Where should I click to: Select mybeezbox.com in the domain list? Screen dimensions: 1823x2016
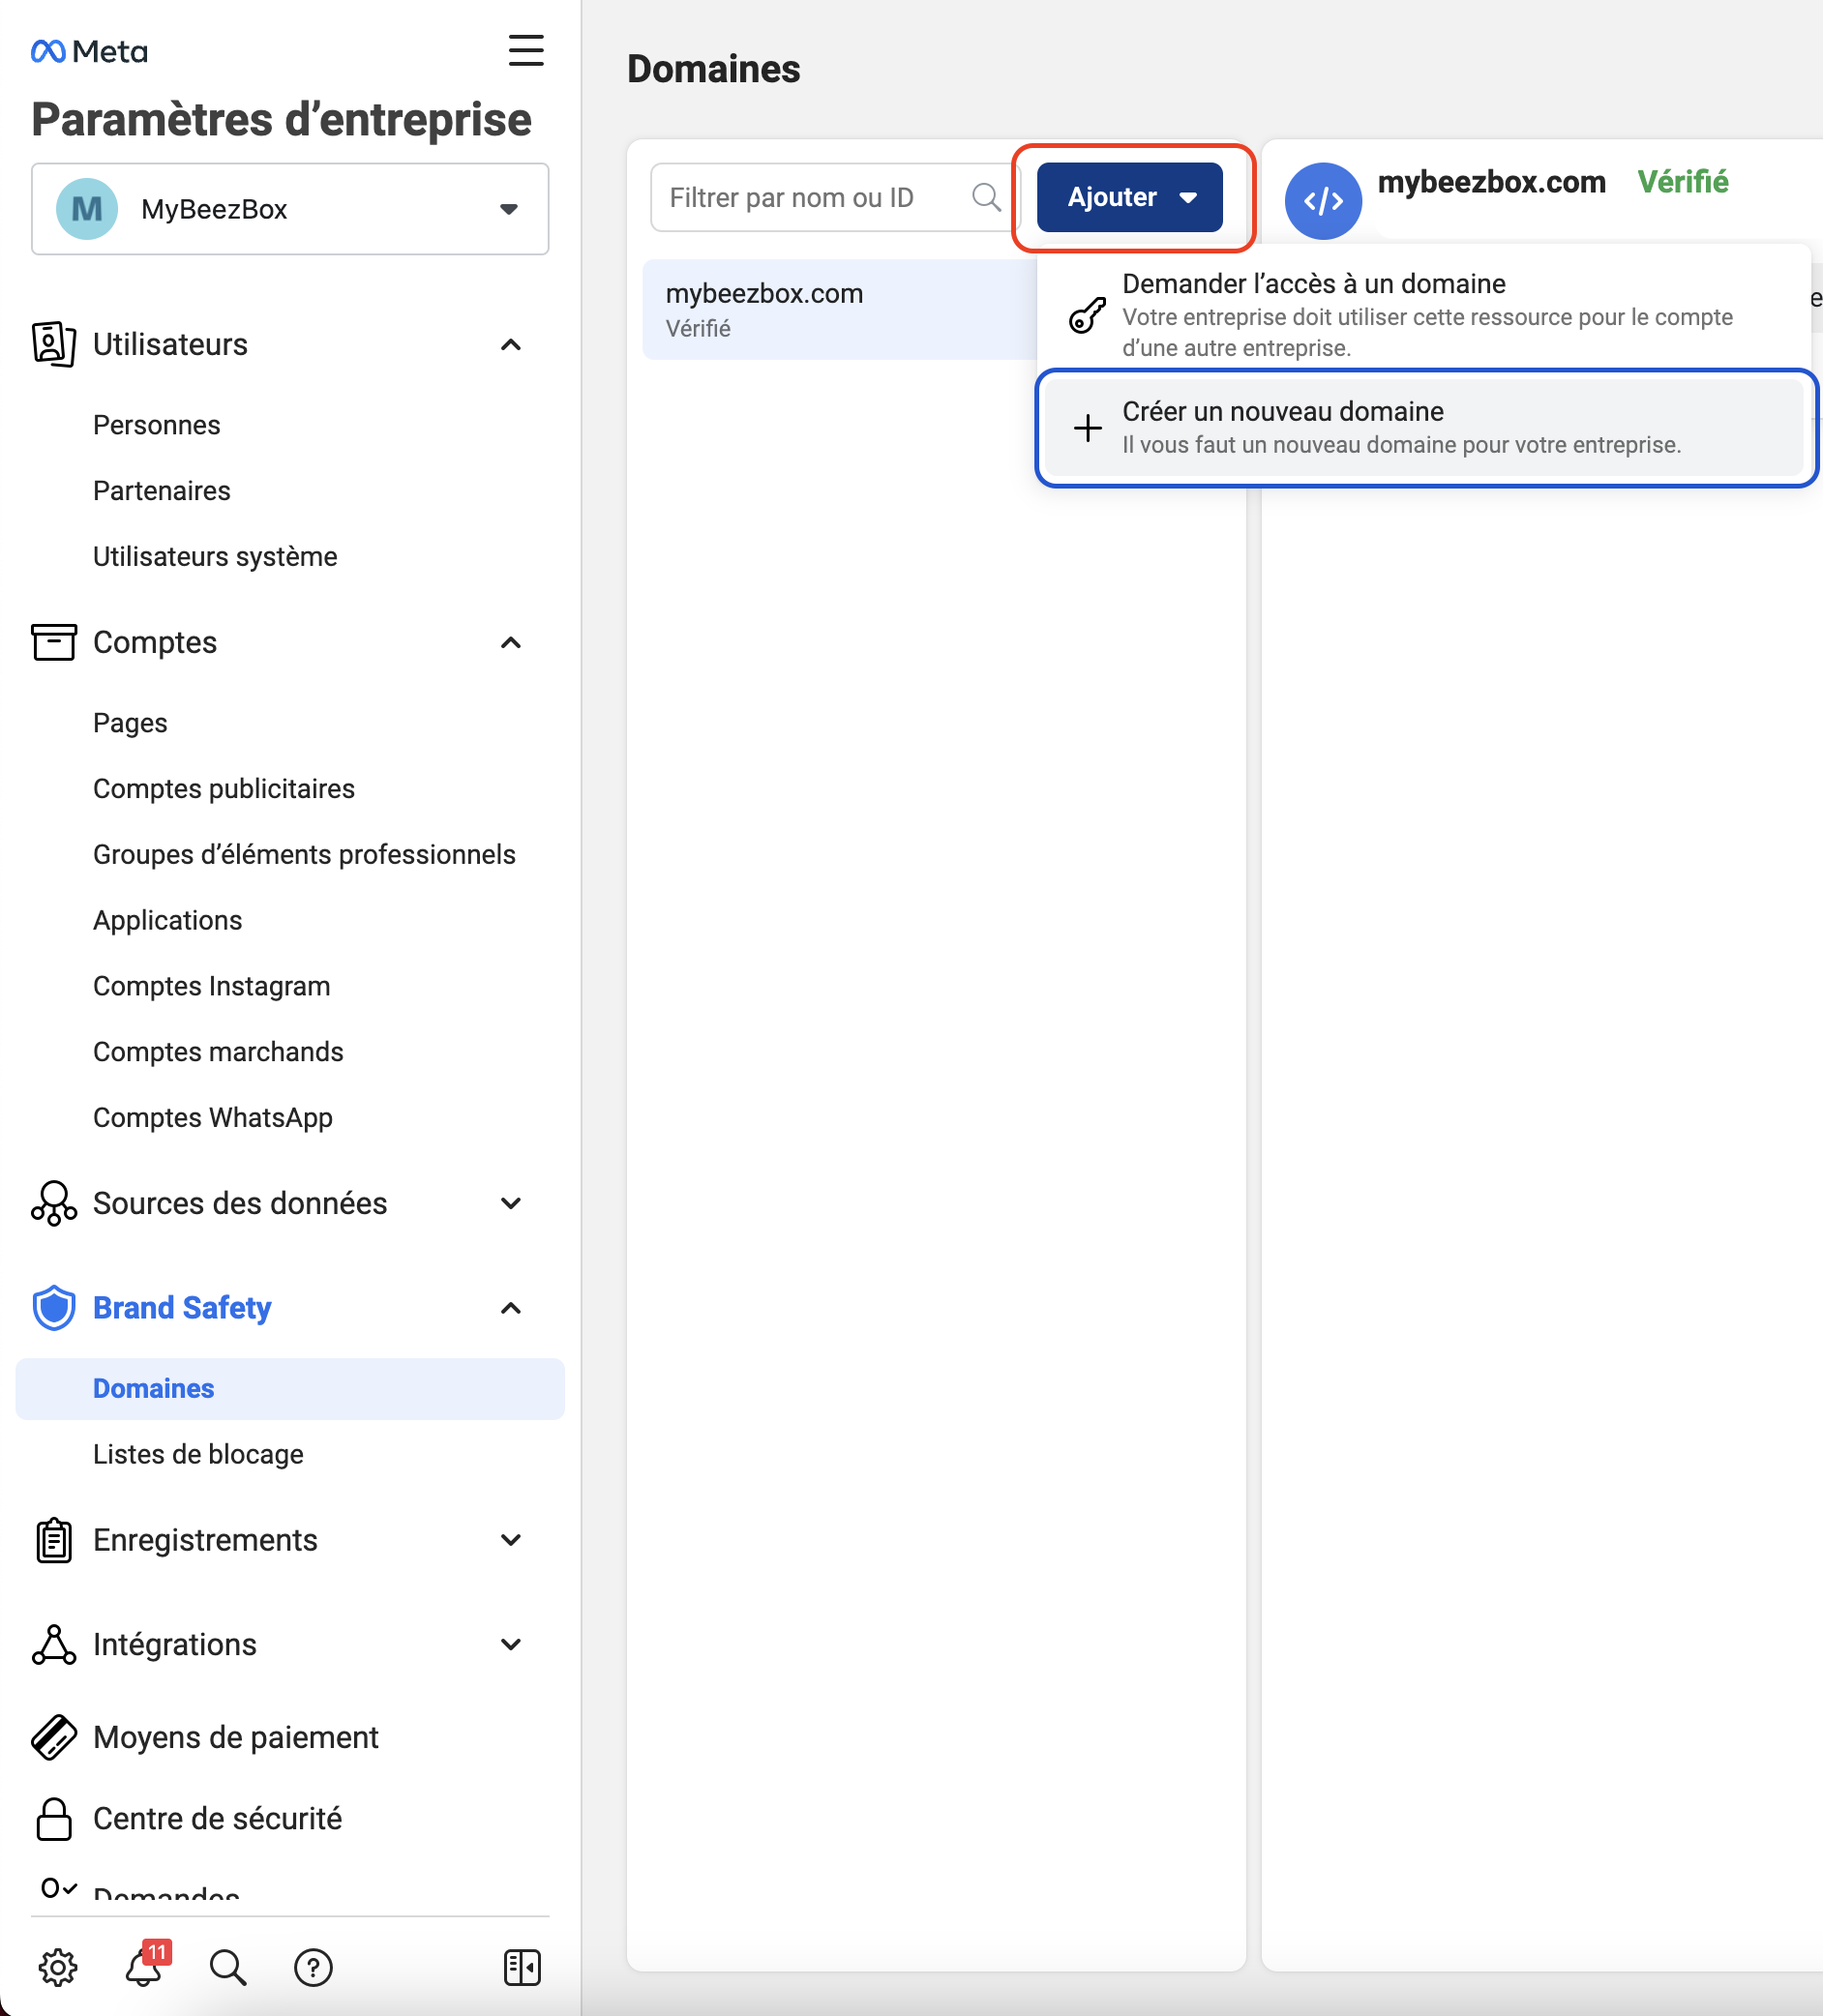tap(840, 310)
